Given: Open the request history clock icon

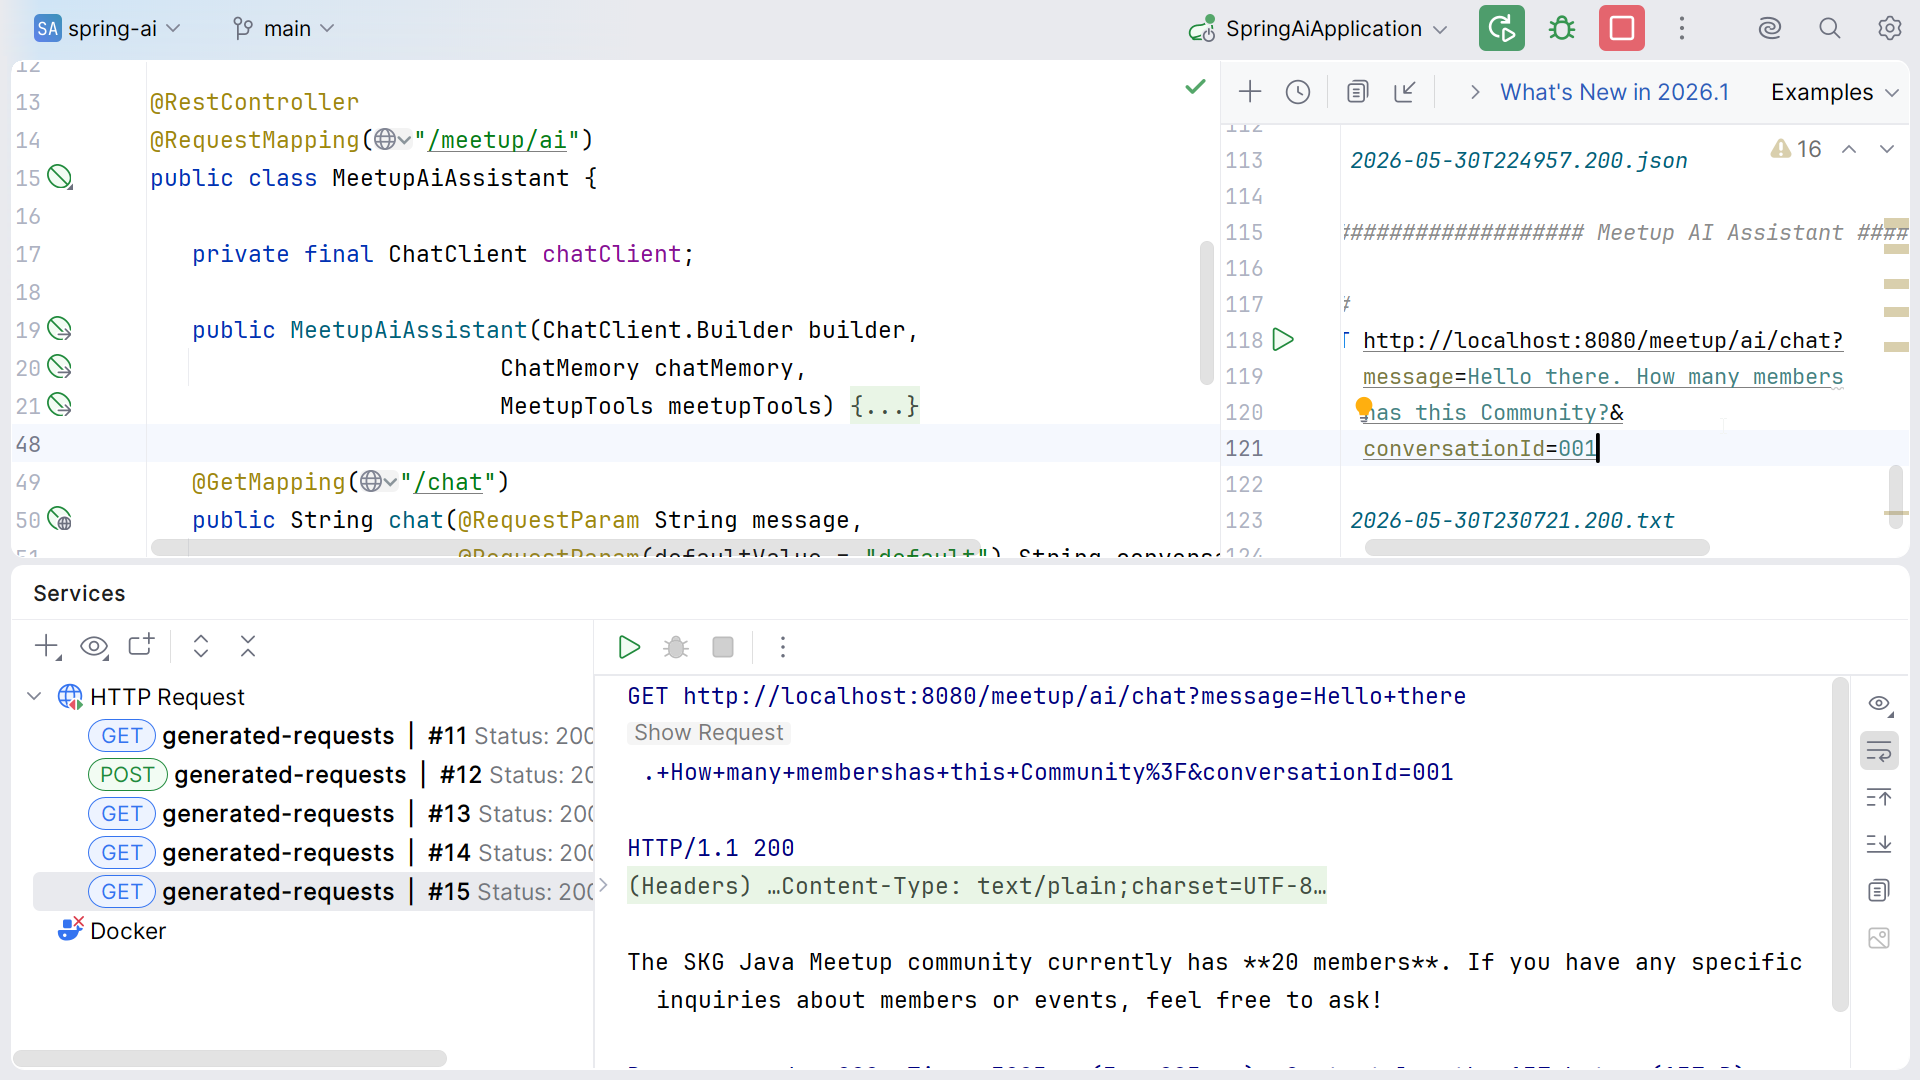Looking at the screenshot, I should click(1298, 92).
